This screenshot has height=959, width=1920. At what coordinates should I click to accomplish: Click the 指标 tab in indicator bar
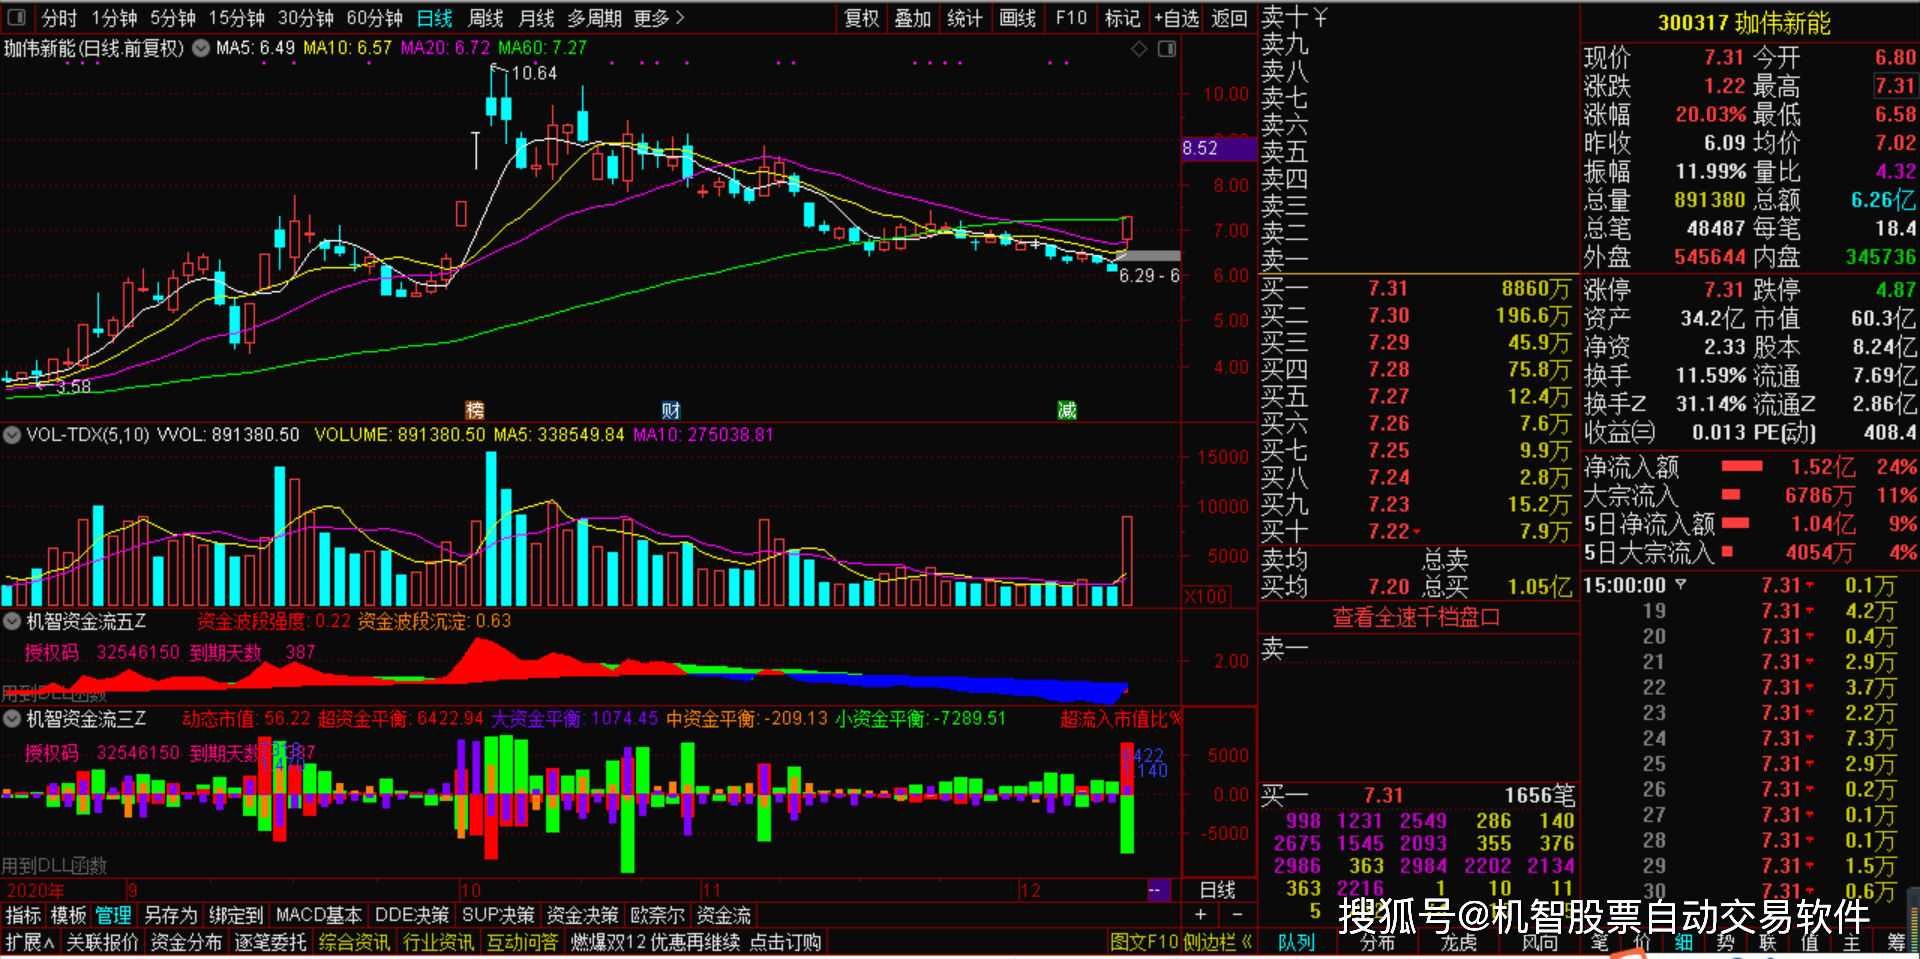click(23, 915)
